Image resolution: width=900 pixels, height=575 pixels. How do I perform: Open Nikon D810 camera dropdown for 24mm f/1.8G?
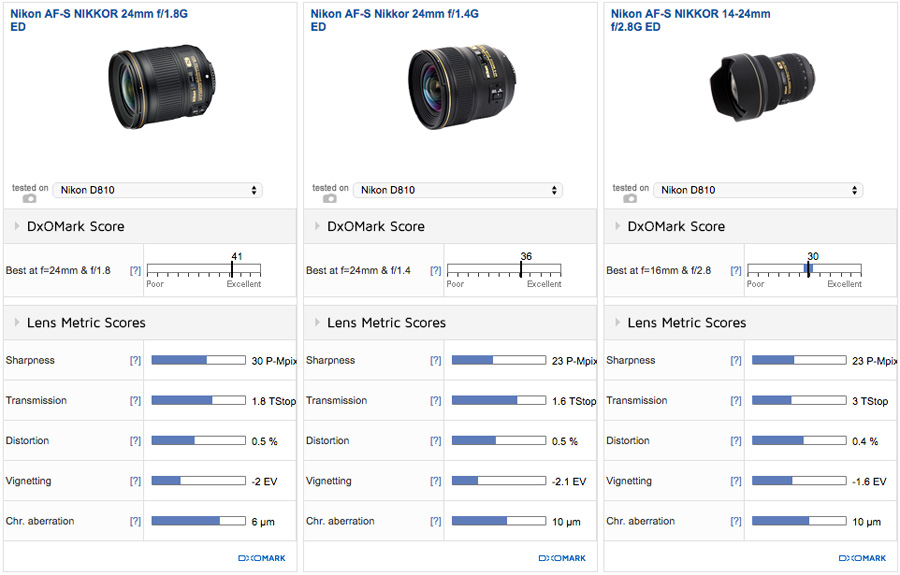pyautogui.click(x=157, y=190)
